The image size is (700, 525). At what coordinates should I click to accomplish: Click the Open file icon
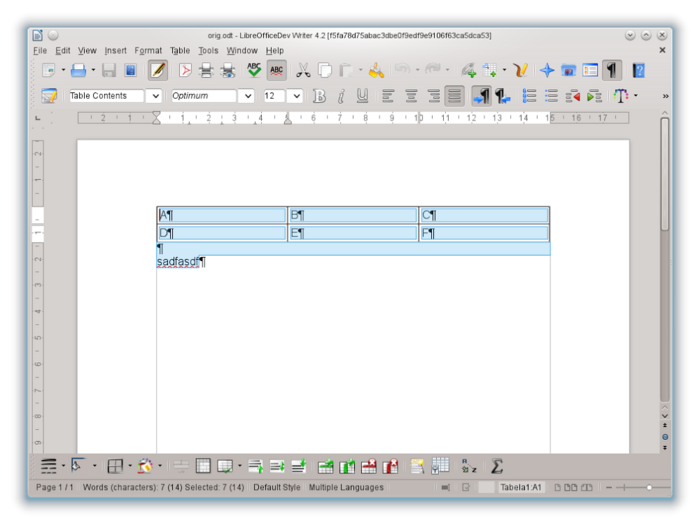pos(78,70)
